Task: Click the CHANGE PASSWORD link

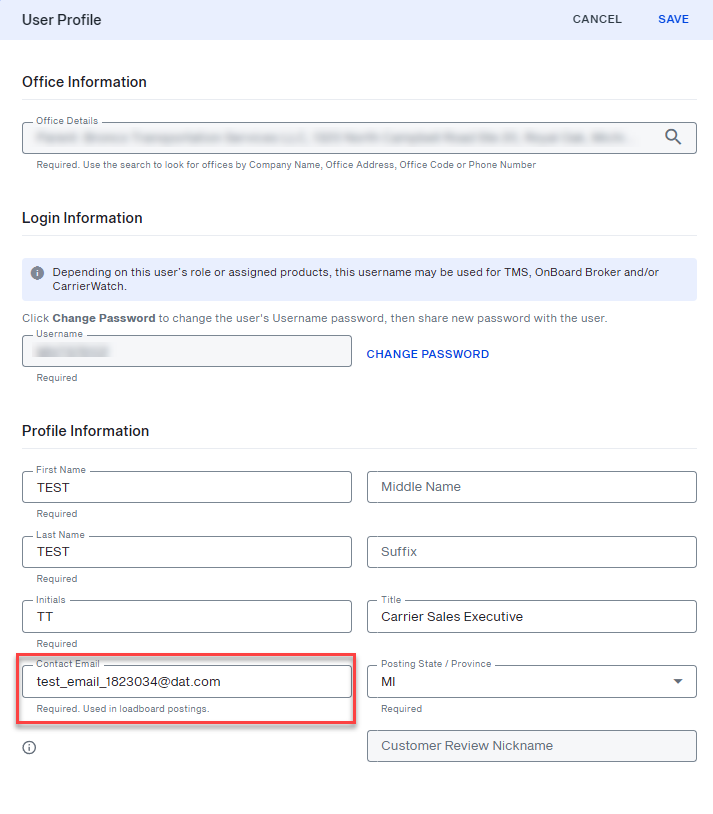Action: (x=427, y=354)
